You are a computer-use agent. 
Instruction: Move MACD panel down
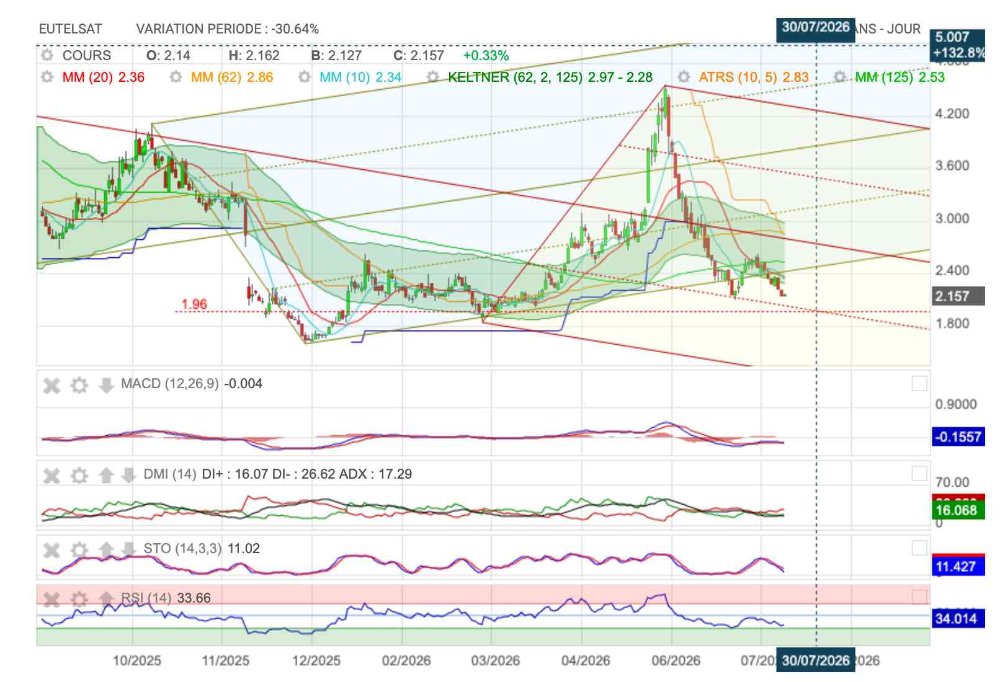click(x=106, y=385)
